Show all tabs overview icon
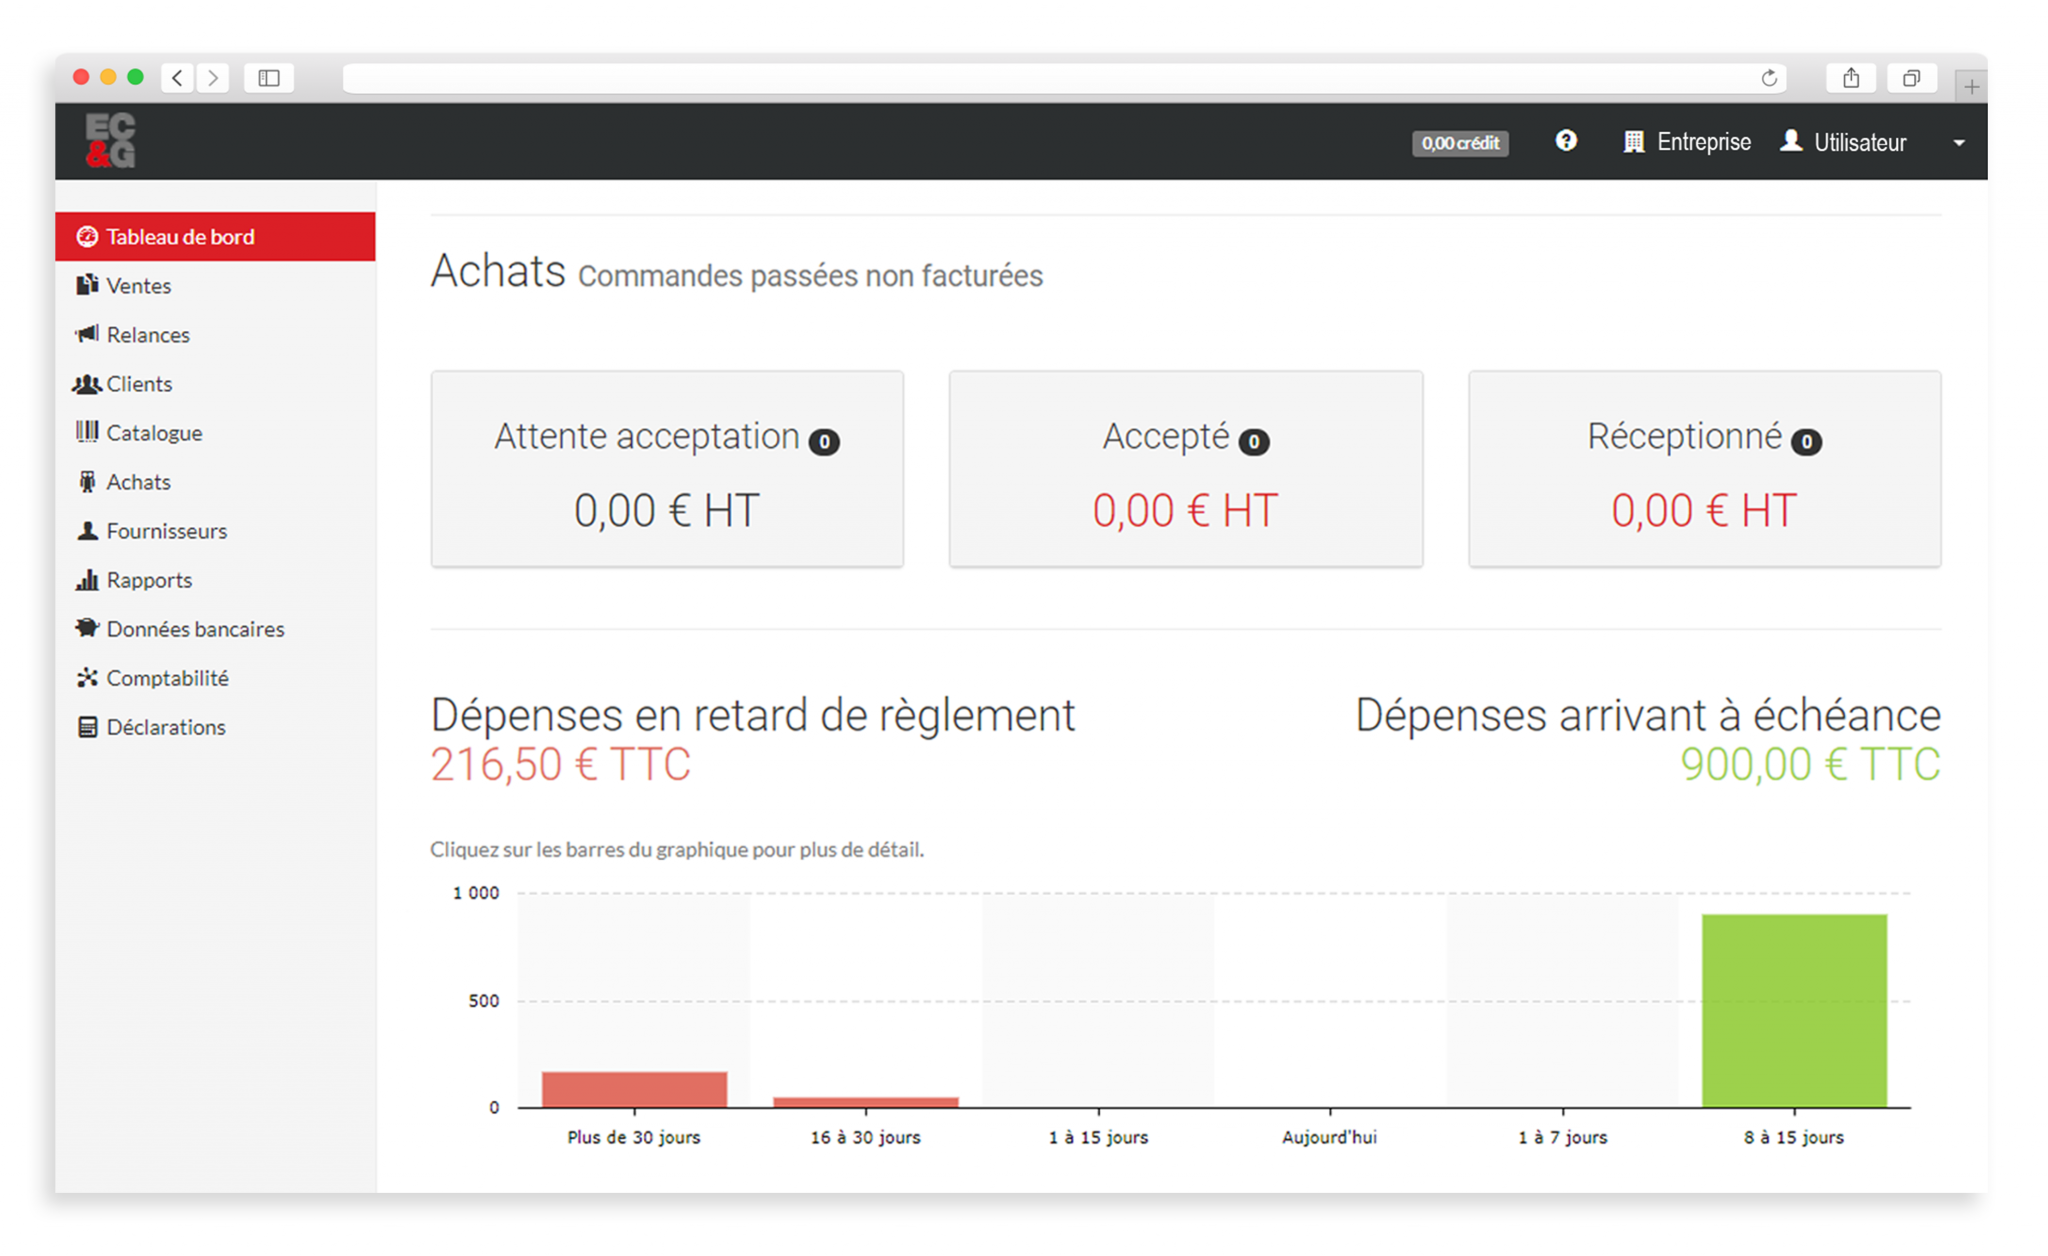 (x=1912, y=78)
